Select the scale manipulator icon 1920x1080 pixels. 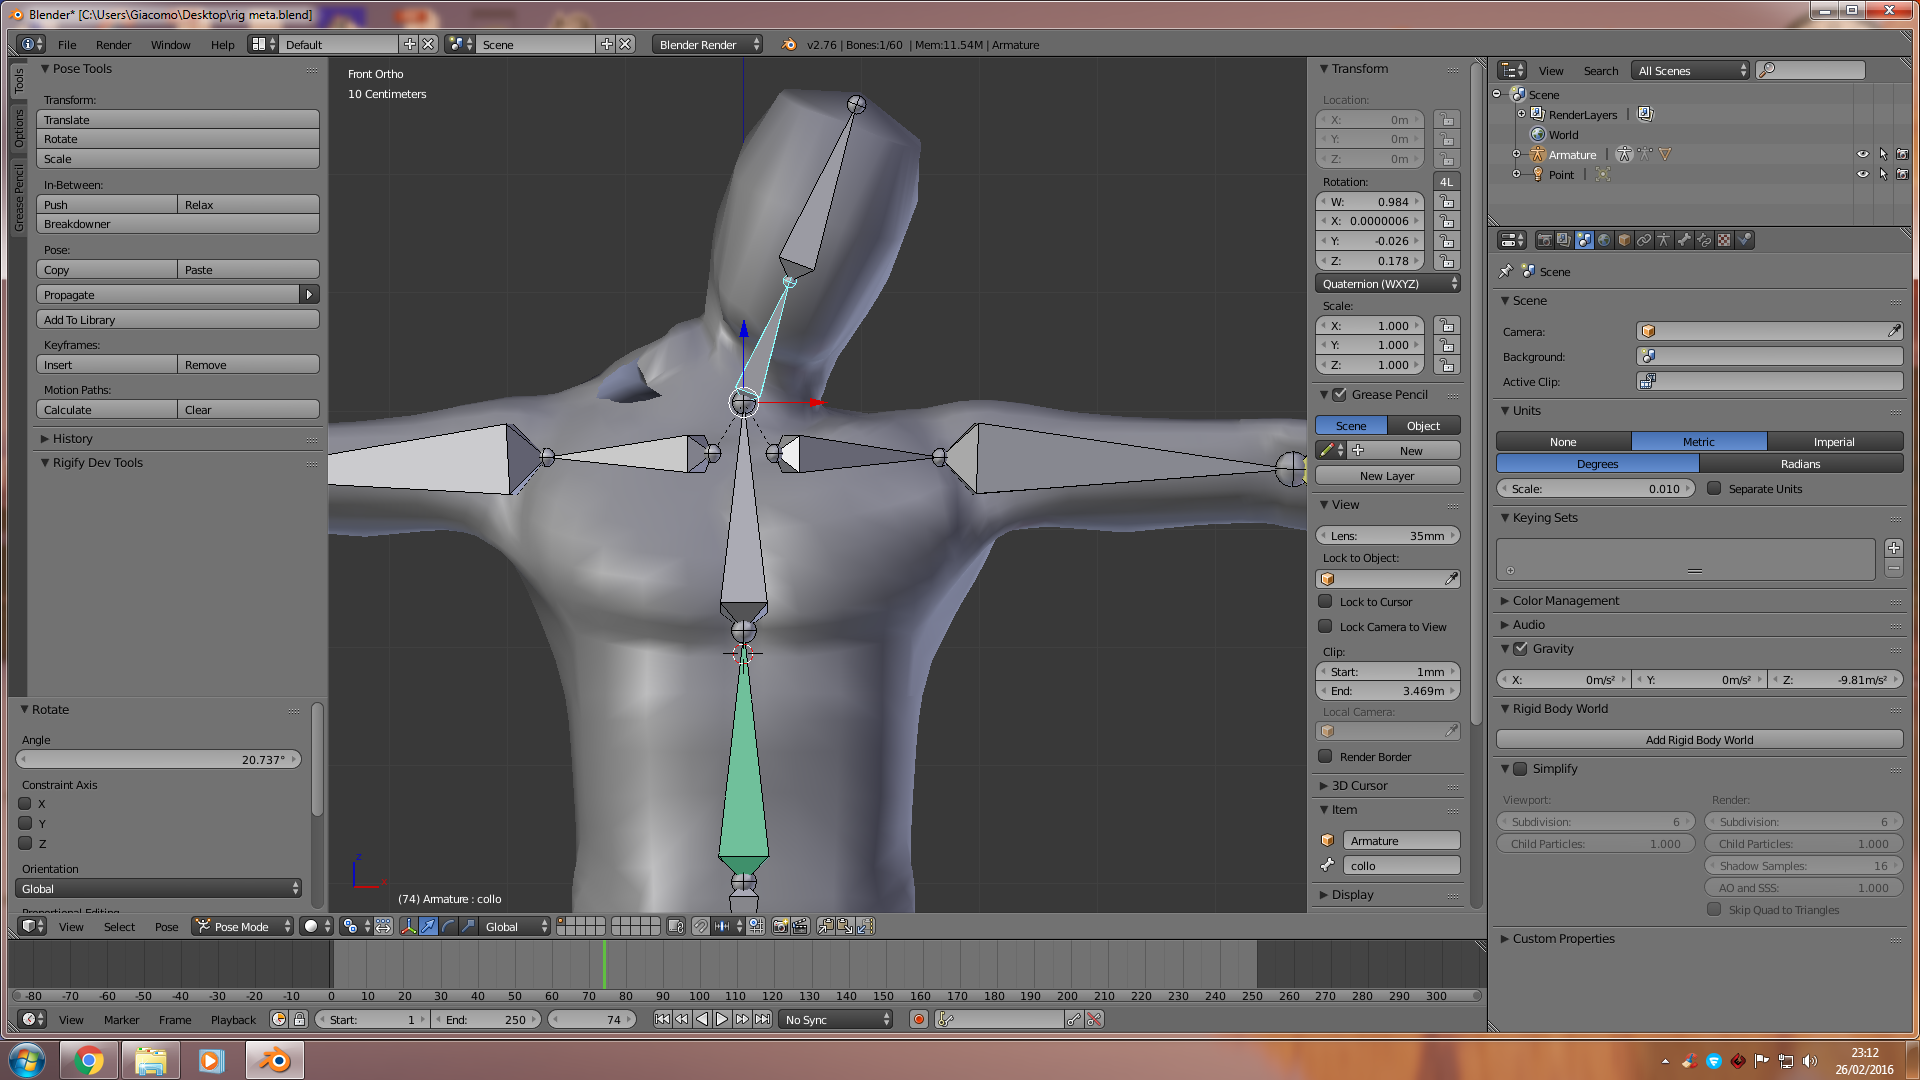(468, 927)
